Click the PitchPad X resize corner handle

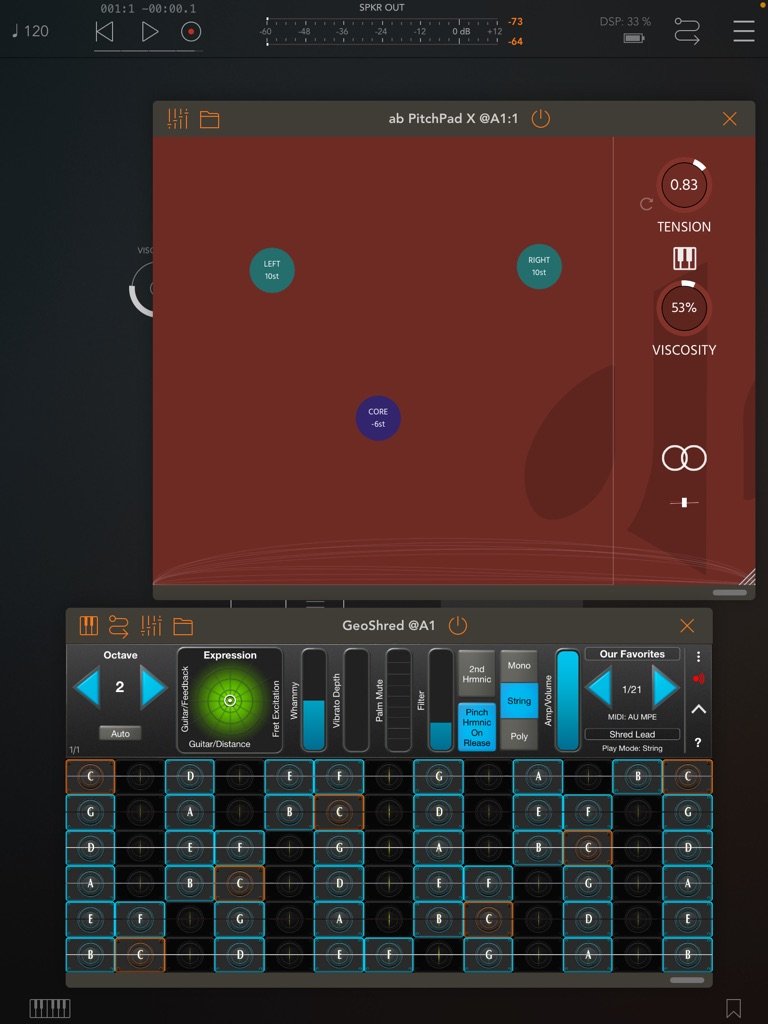(747, 576)
